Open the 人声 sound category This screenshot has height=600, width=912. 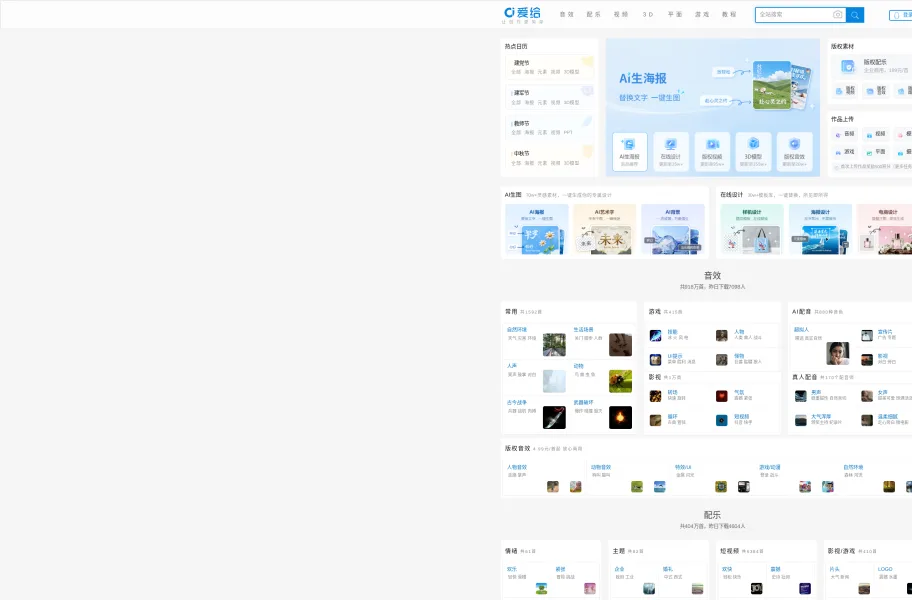click(x=512, y=366)
